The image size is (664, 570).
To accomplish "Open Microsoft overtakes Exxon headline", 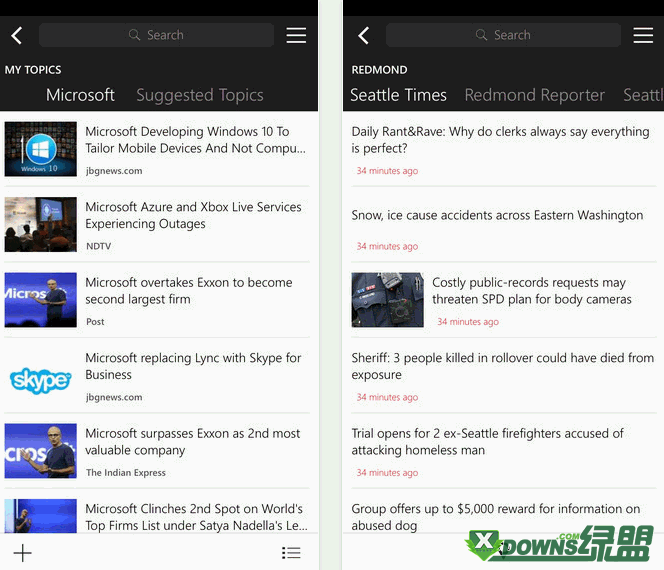I will [x=189, y=291].
